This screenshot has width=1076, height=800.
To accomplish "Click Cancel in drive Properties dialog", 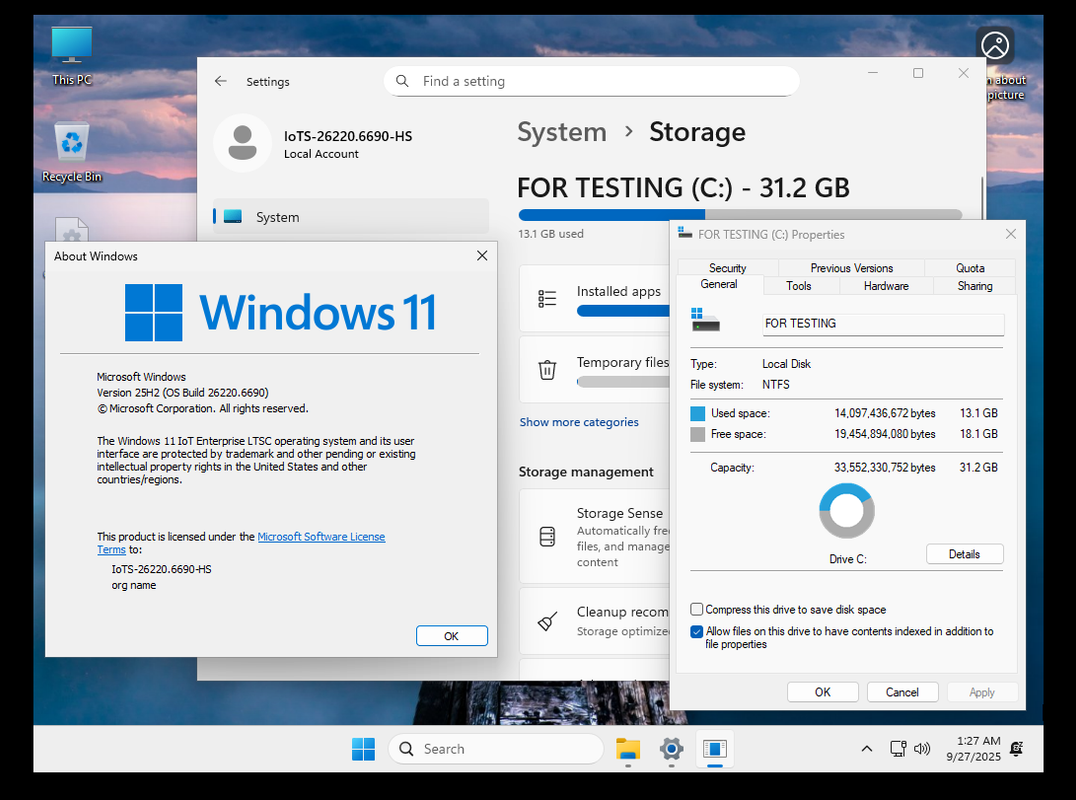I will pyautogui.click(x=902, y=692).
